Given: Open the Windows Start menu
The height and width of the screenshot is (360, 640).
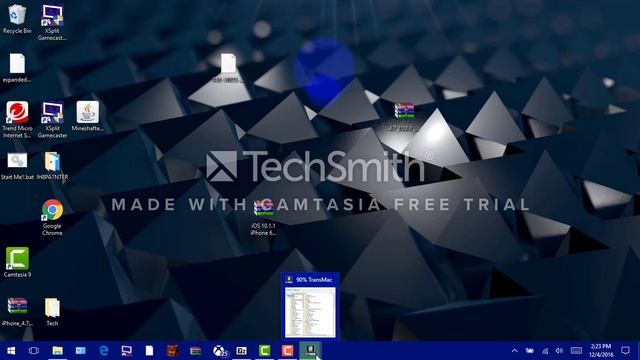Looking at the screenshot, I should (11, 351).
